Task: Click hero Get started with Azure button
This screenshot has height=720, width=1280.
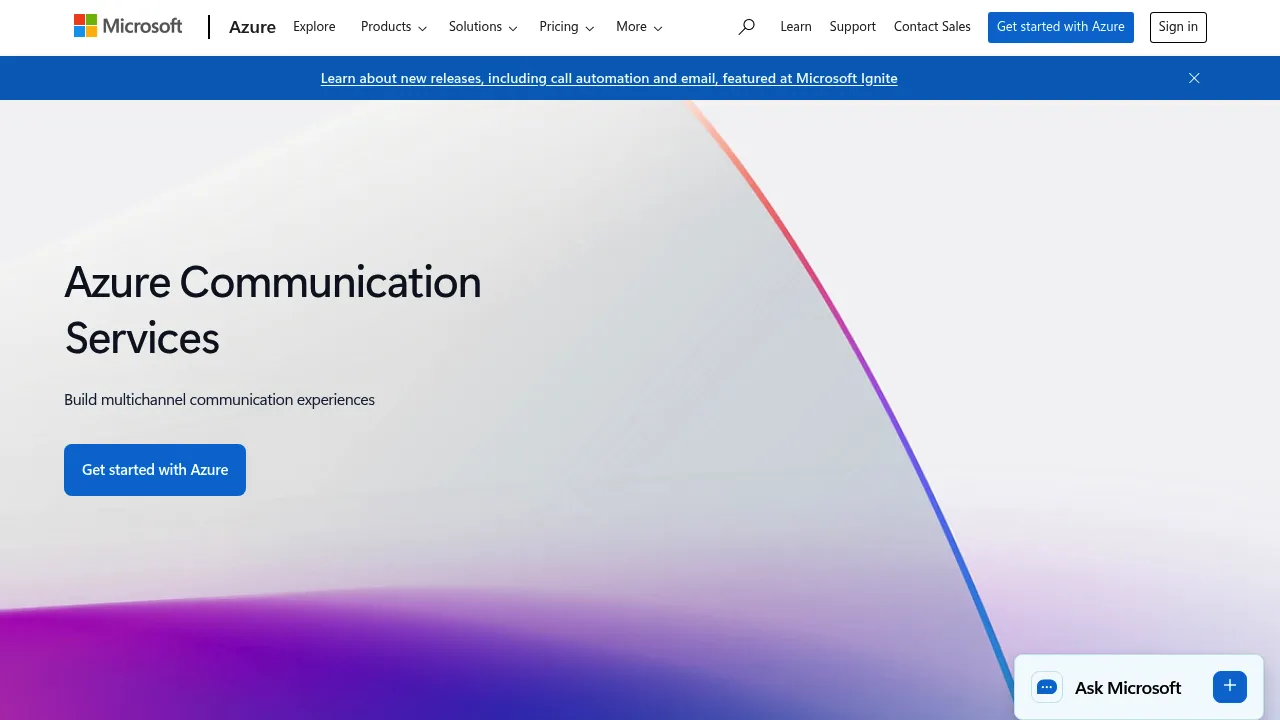Action: point(155,470)
